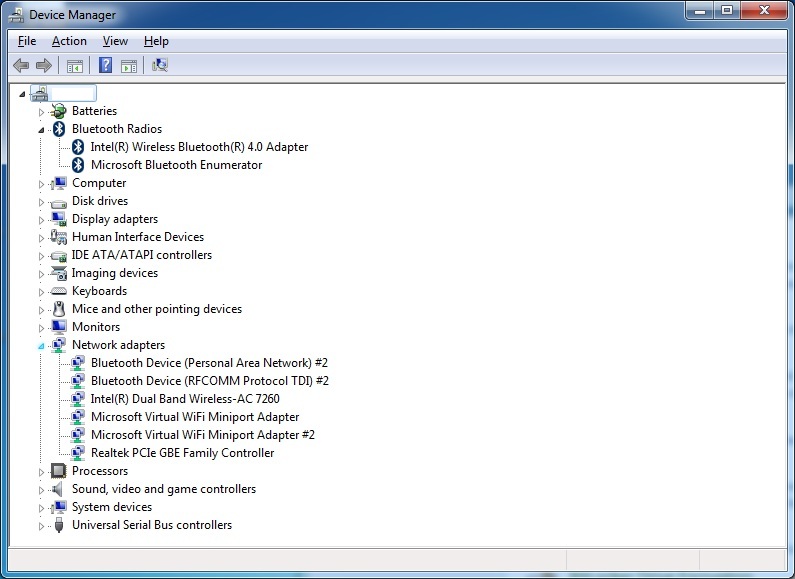The image size is (795, 579).
Task: Click the Imaging devices camera icon
Action: coord(59,273)
